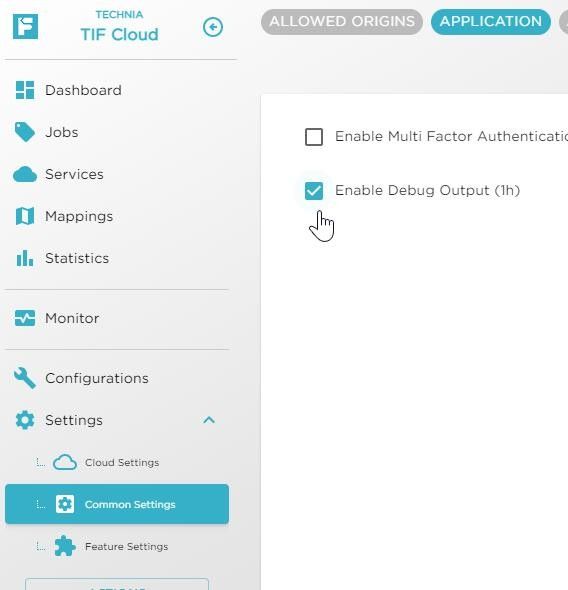Click the Common Settings gear box icon
This screenshot has height=590, width=568.
click(65, 504)
